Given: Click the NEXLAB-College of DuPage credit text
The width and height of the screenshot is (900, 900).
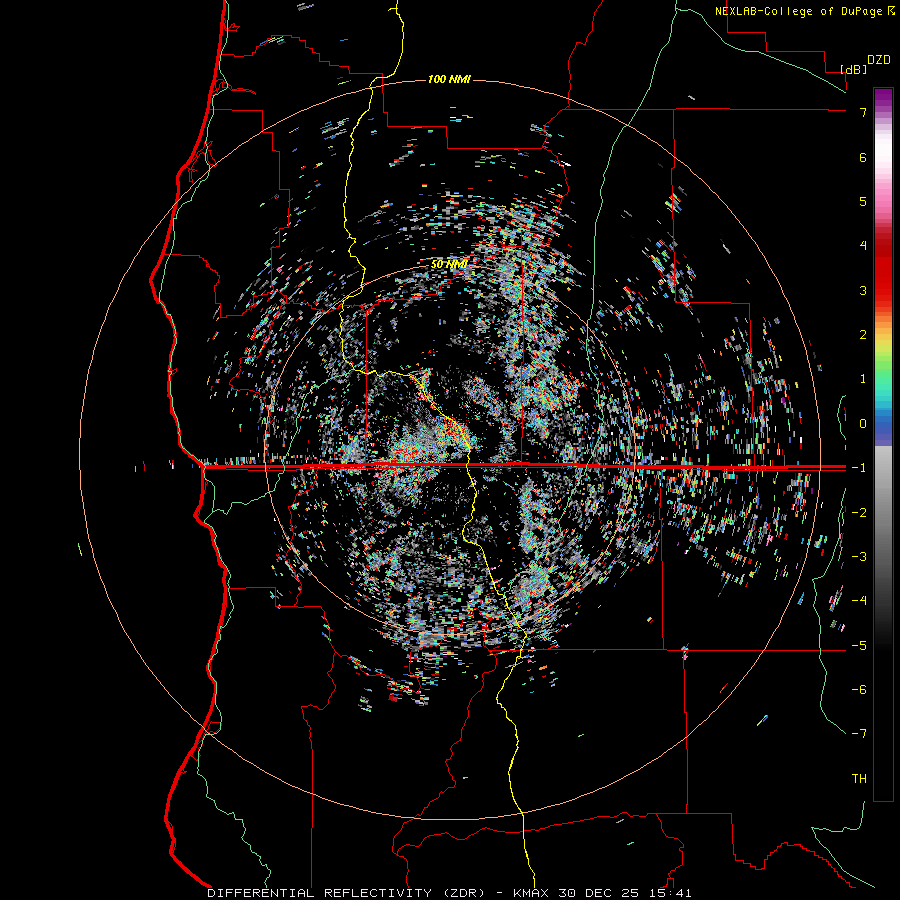Looking at the screenshot, I should (x=798, y=11).
